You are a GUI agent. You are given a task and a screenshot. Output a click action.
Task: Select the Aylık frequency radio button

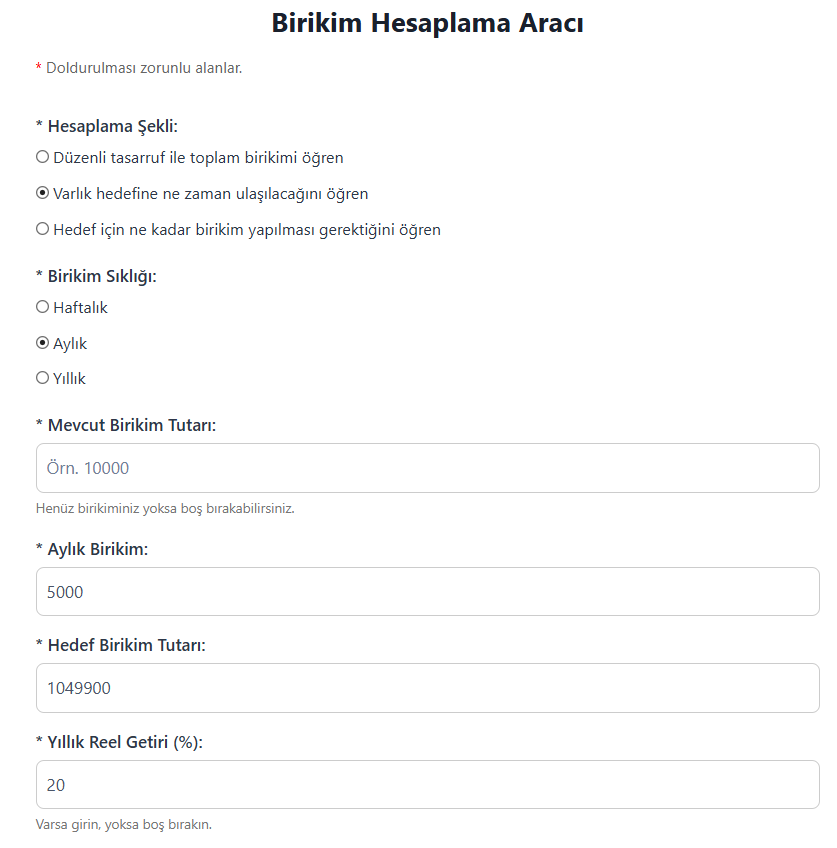(x=42, y=343)
